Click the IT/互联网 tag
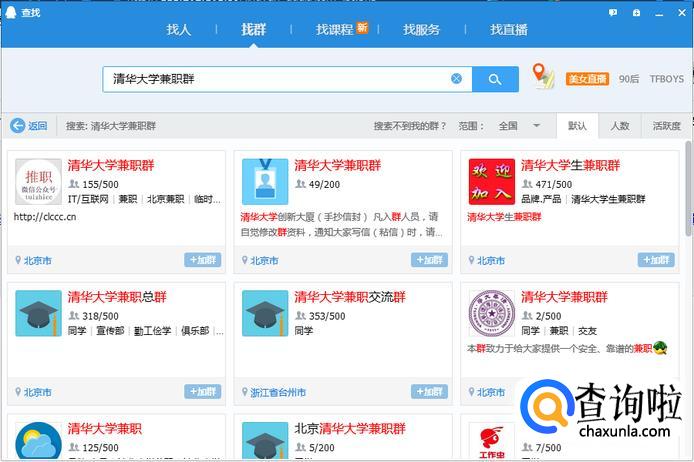Image resolution: width=694 pixels, height=462 pixels. tap(88, 199)
